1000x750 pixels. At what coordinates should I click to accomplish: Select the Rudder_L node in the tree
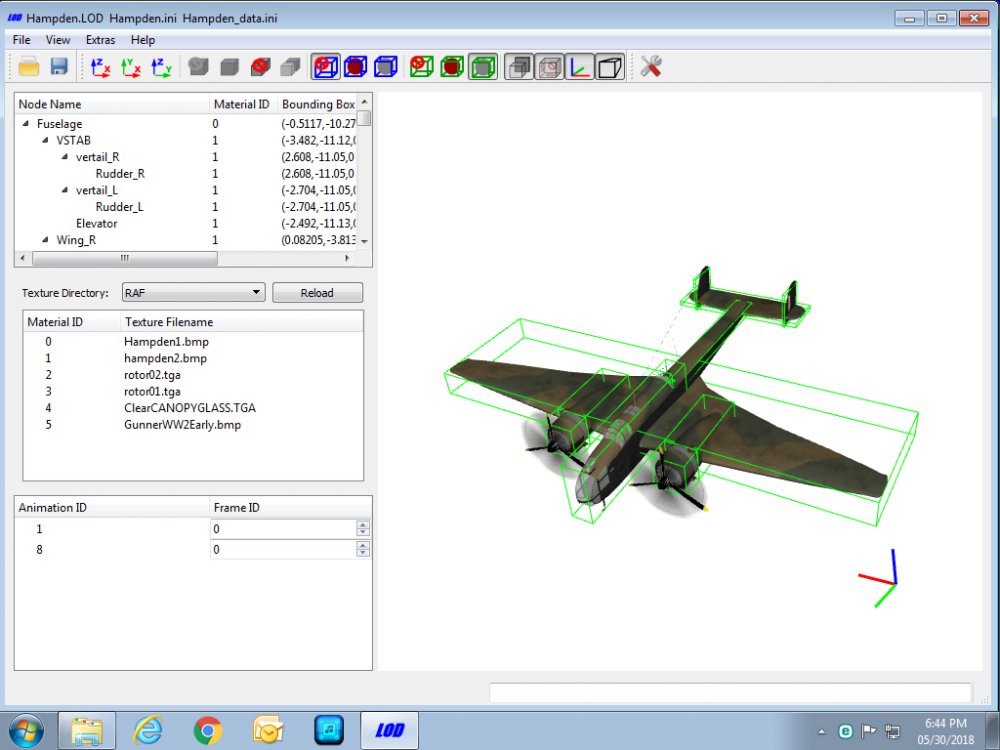[119, 207]
